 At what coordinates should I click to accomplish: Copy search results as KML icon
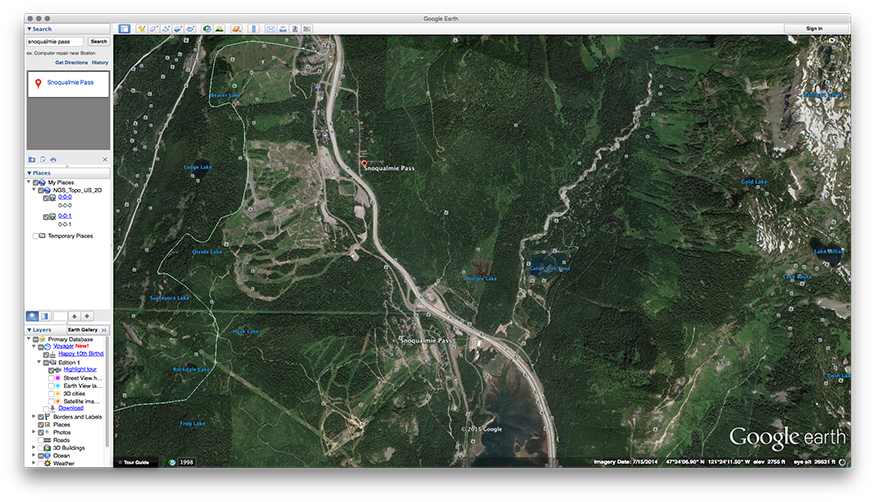42,160
